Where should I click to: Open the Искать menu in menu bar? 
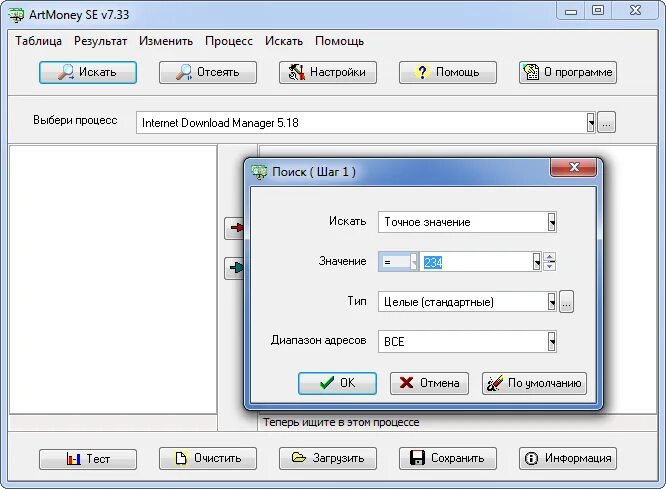pos(284,41)
